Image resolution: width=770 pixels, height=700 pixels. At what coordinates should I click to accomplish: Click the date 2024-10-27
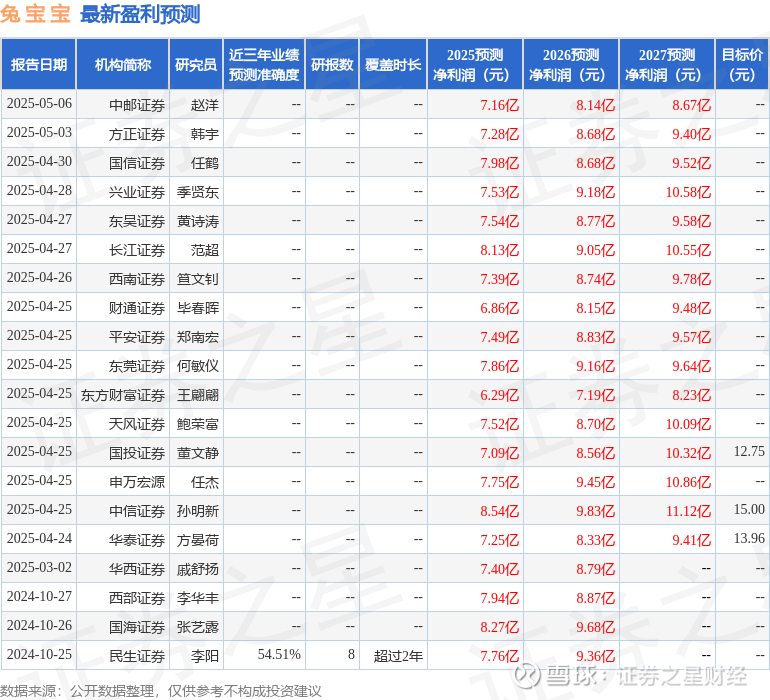click(x=39, y=596)
